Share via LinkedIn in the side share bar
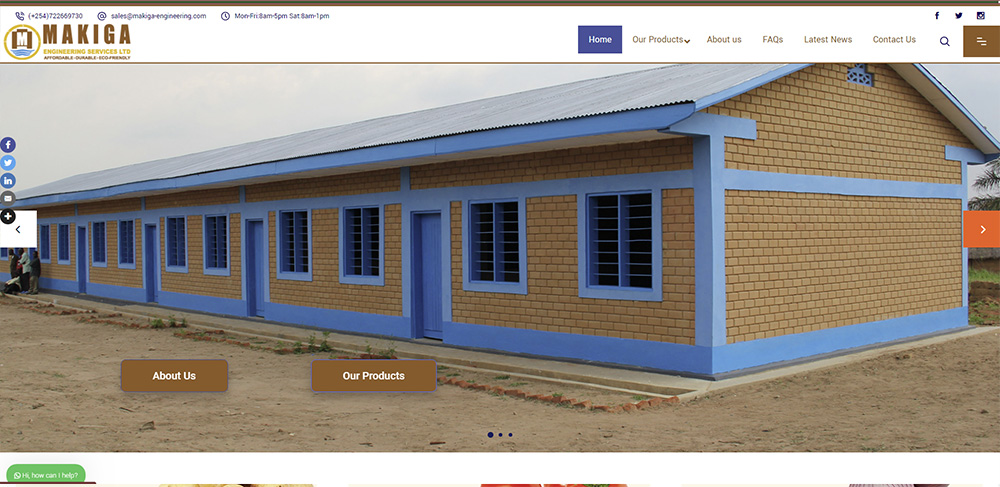This screenshot has width=1000, height=487. (x=8, y=180)
